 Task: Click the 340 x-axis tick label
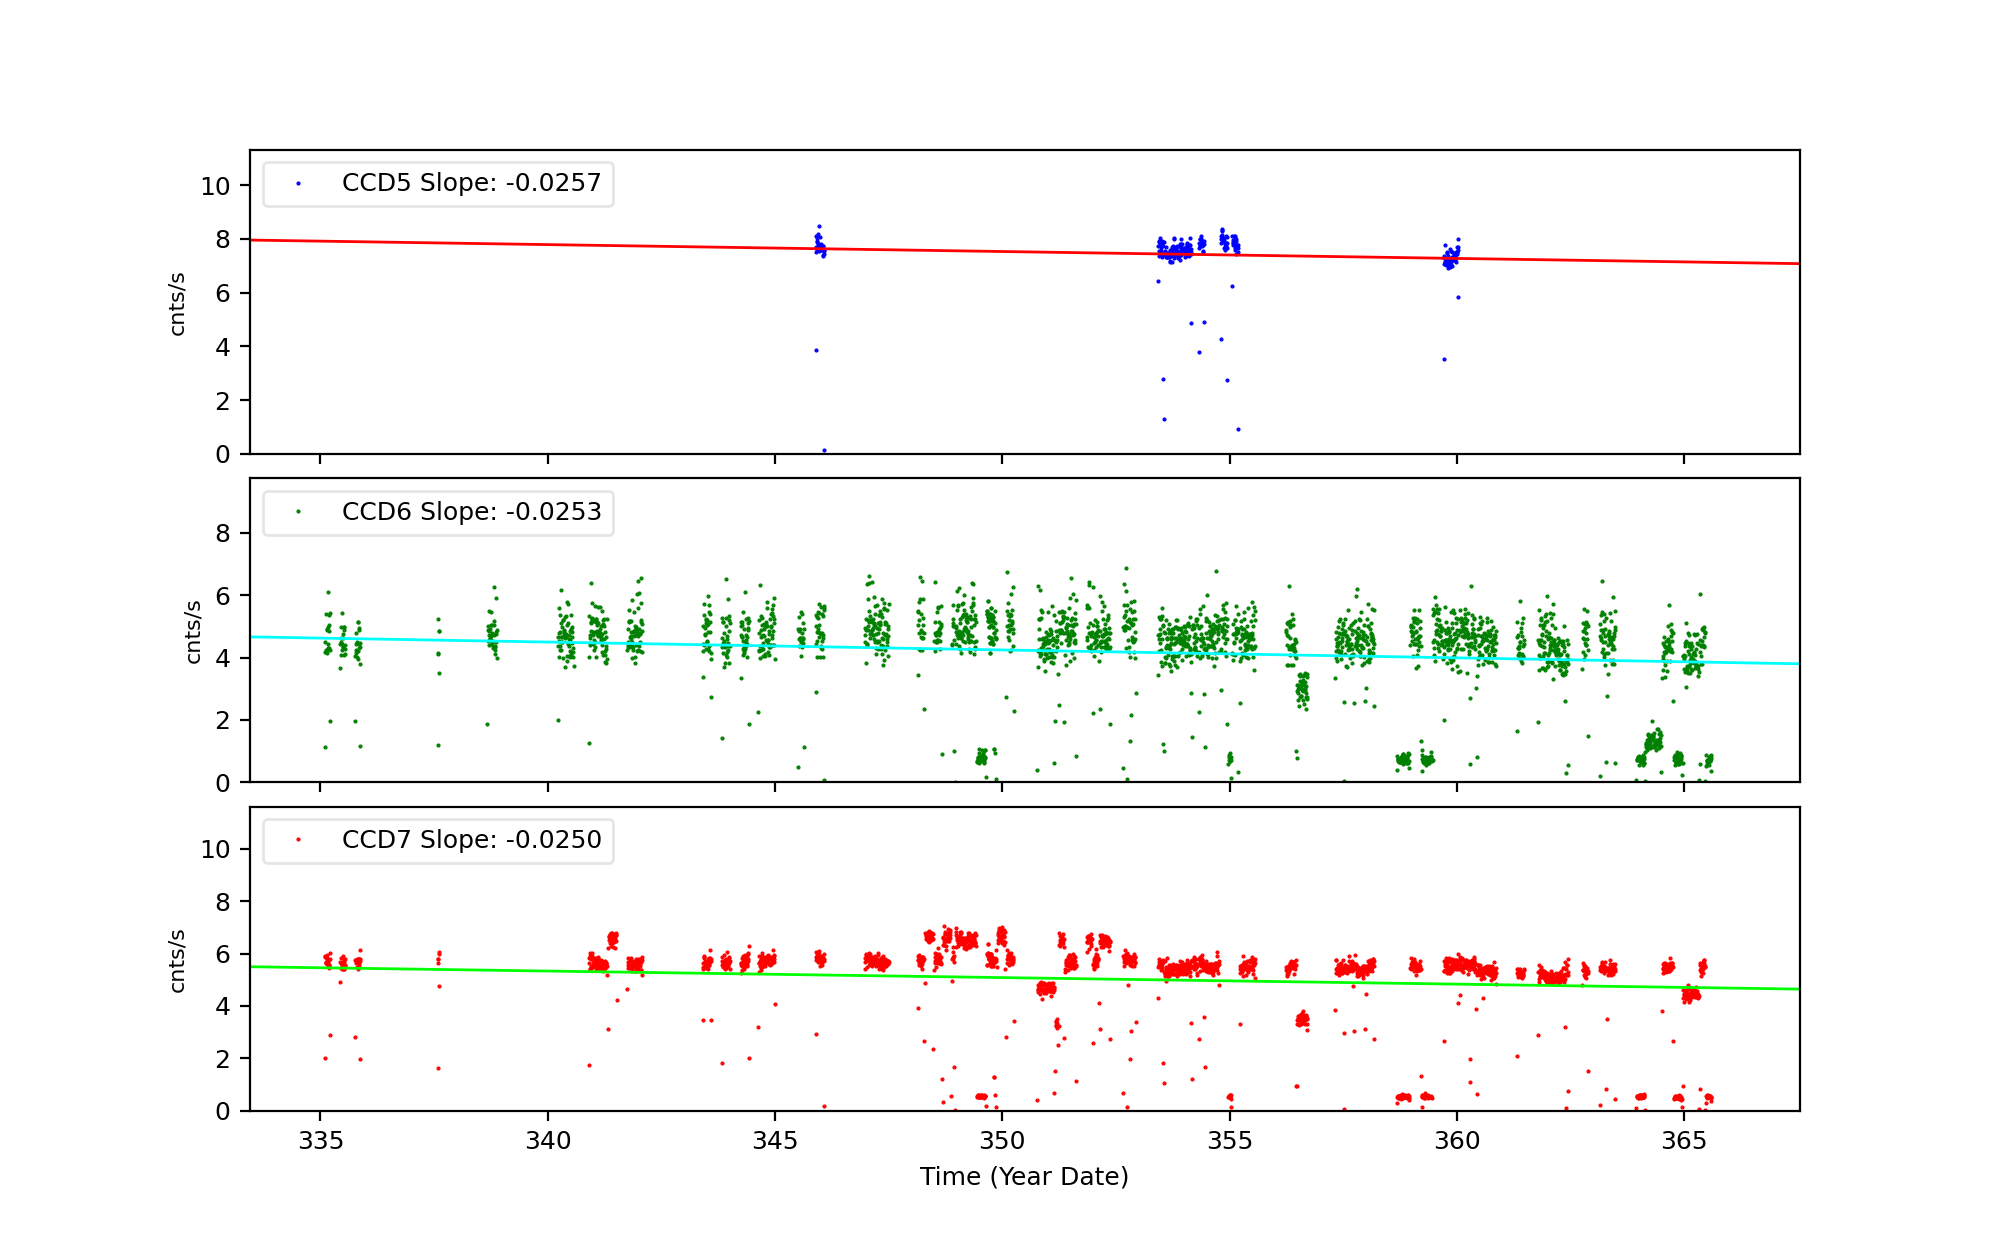[x=547, y=1142]
